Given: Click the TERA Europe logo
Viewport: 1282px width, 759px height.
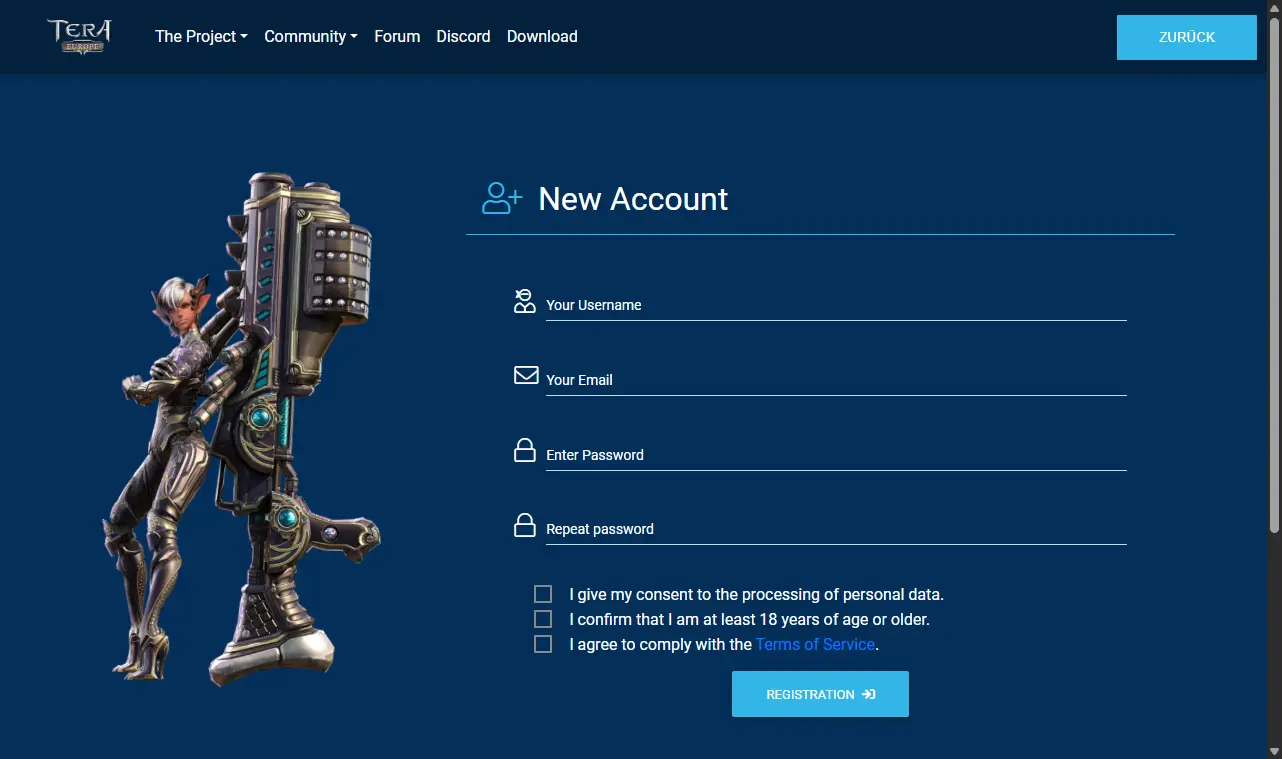Looking at the screenshot, I should [78, 36].
